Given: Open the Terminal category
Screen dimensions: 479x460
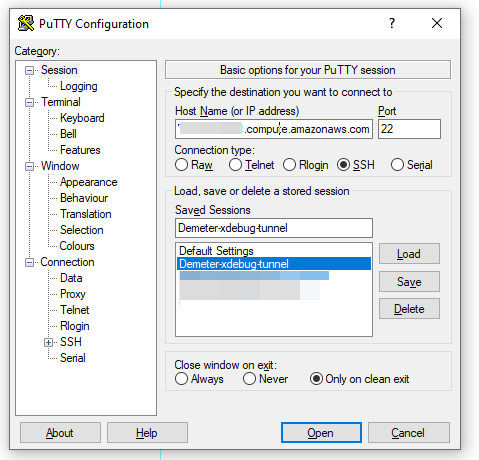Looking at the screenshot, I should click(x=61, y=102).
